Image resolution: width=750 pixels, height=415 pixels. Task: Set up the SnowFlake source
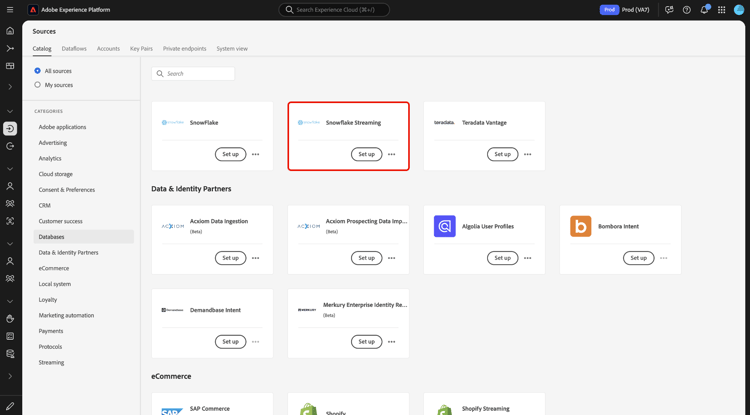point(231,154)
